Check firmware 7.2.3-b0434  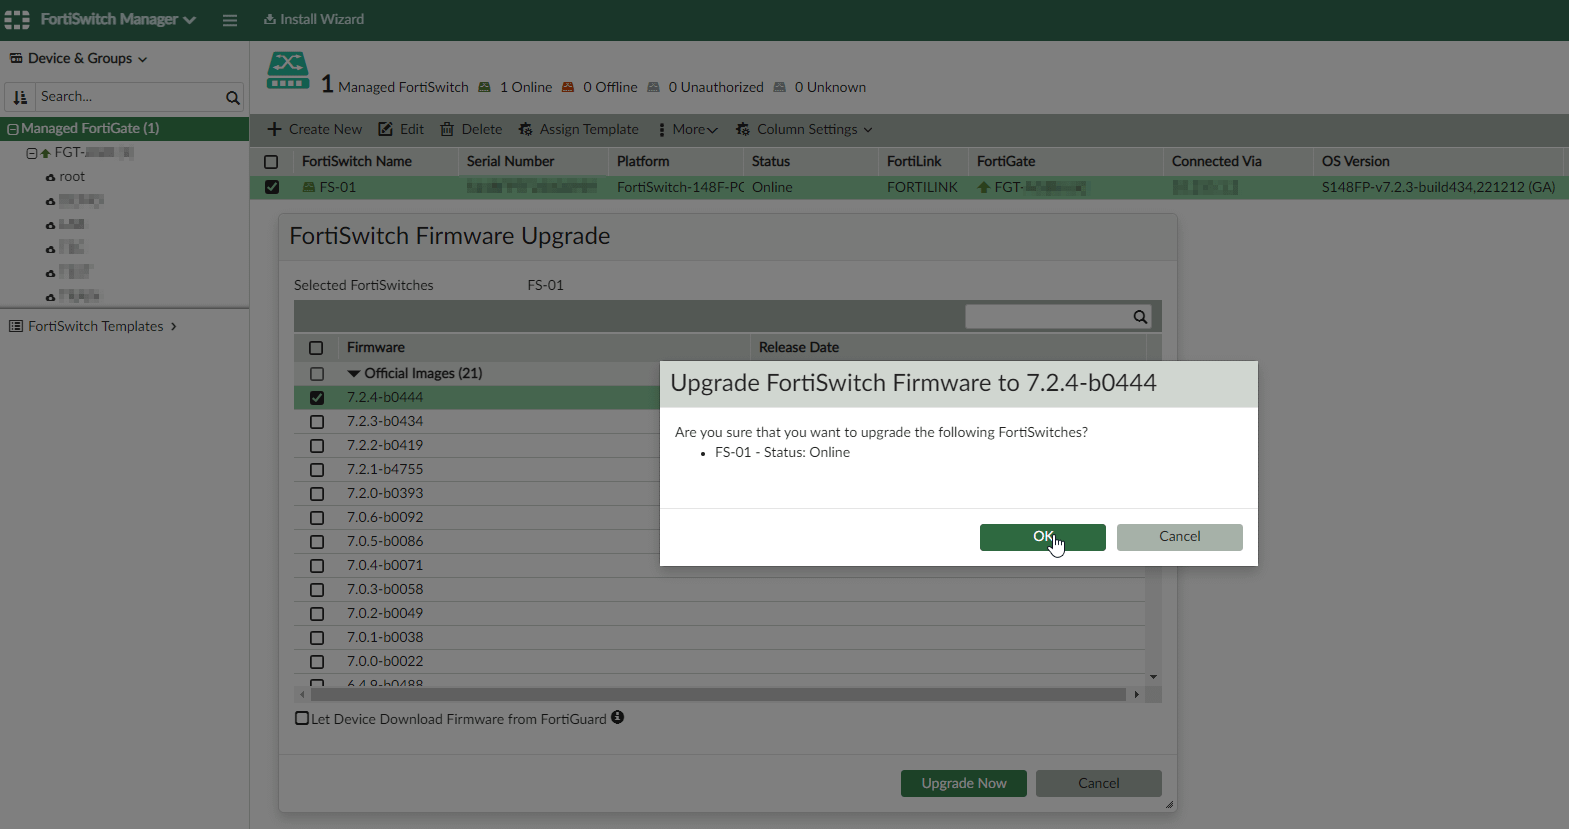point(317,422)
